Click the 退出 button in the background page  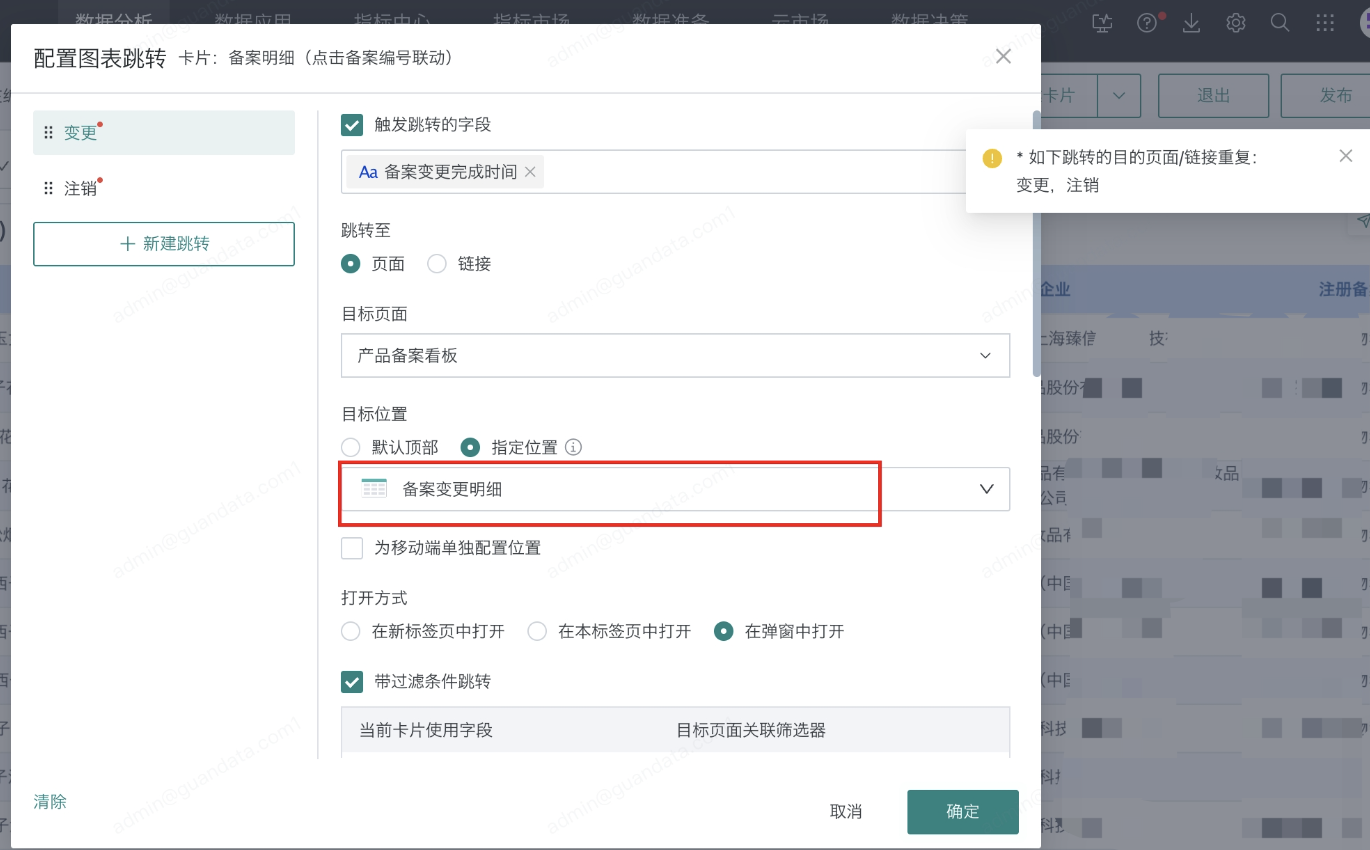1213,96
